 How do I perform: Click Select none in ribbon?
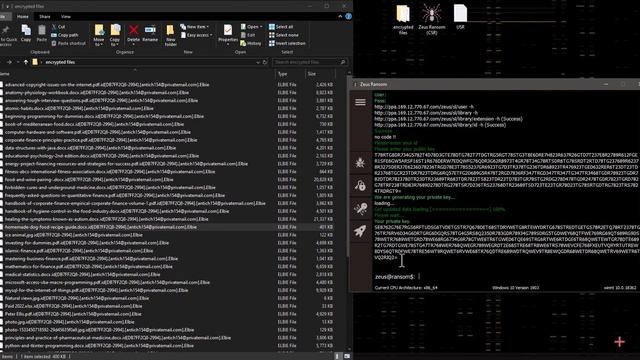[284, 35]
